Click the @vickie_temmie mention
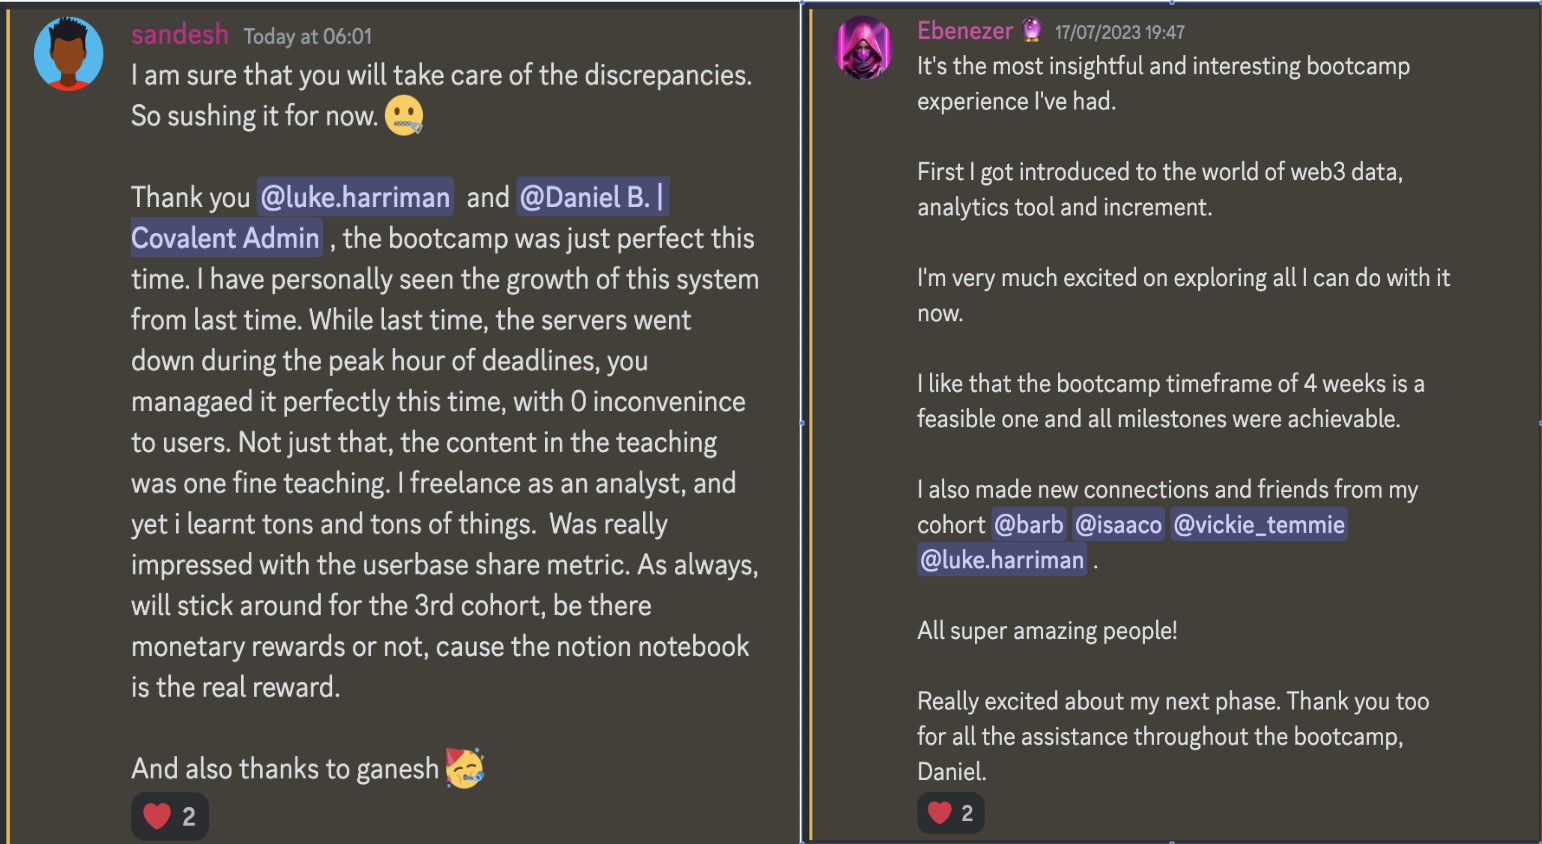This screenshot has width=1542, height=844. (1259, 524)
